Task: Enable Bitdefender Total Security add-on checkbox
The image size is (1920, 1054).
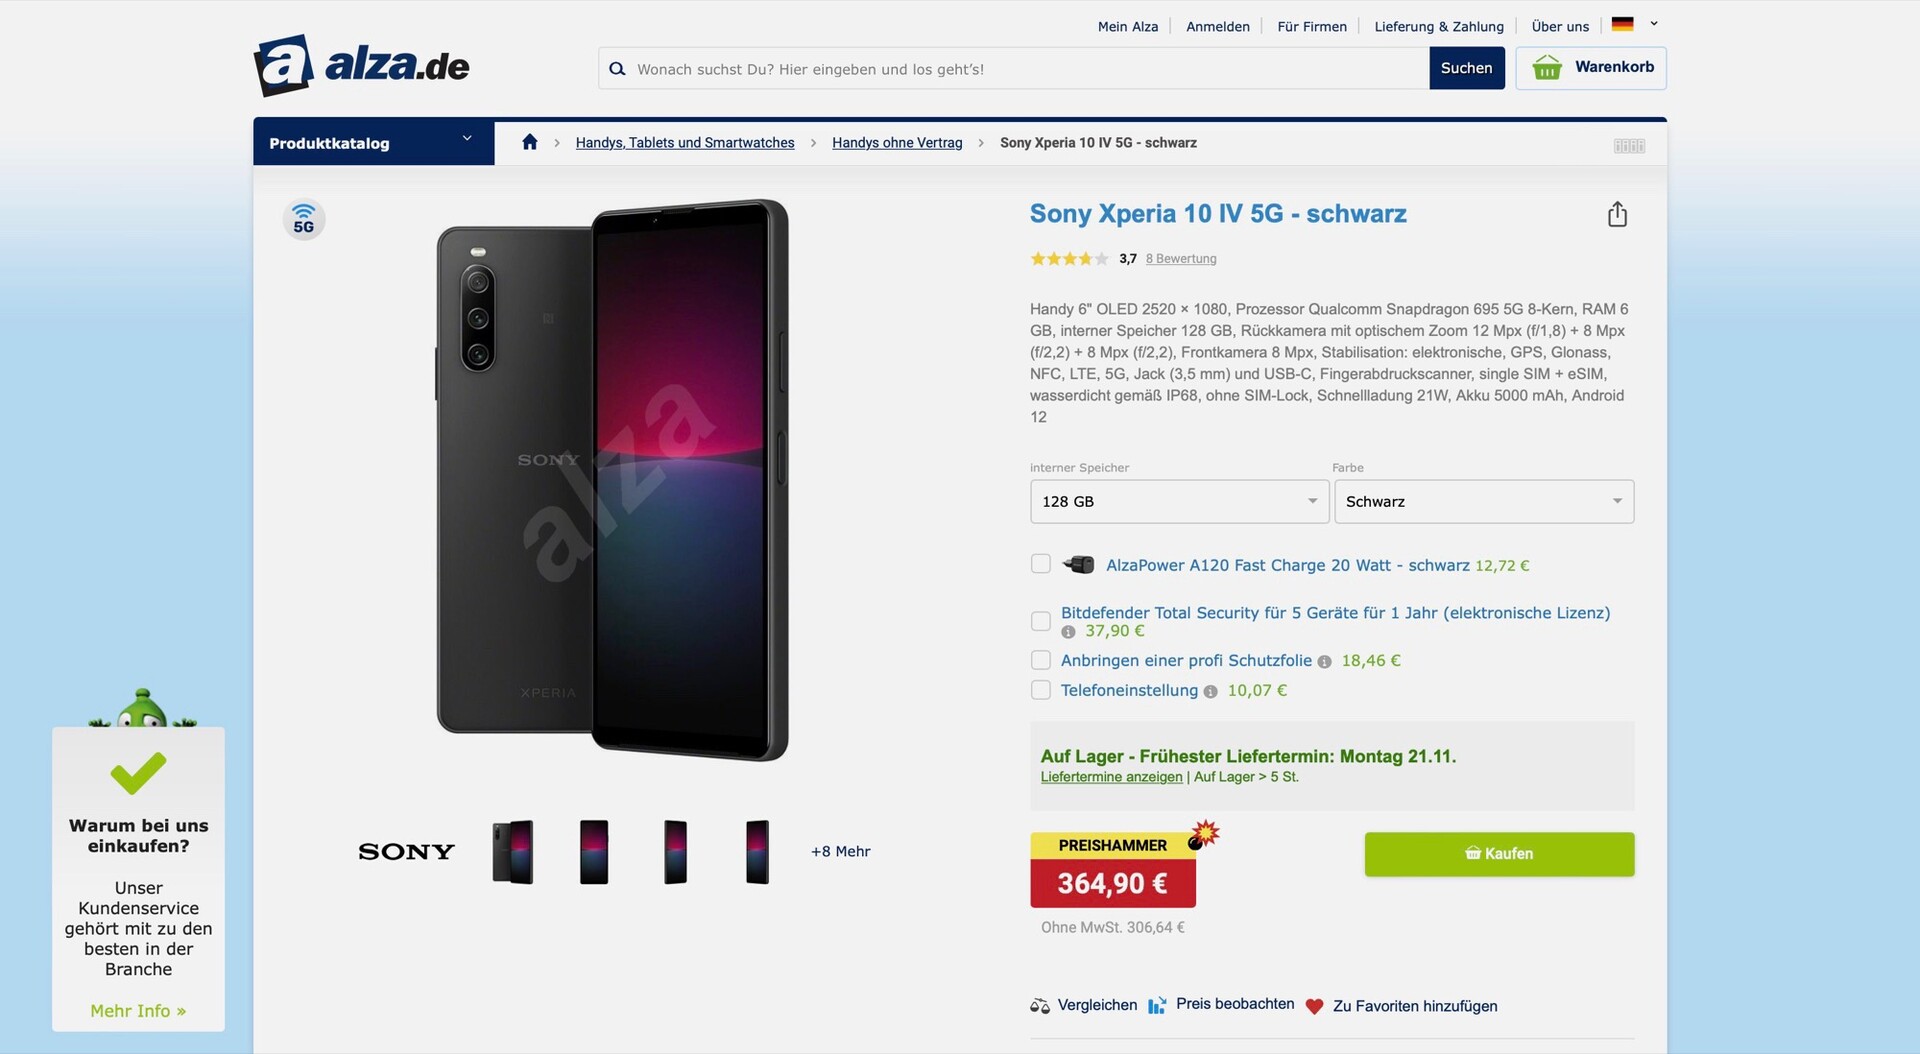Action: 1041,621
